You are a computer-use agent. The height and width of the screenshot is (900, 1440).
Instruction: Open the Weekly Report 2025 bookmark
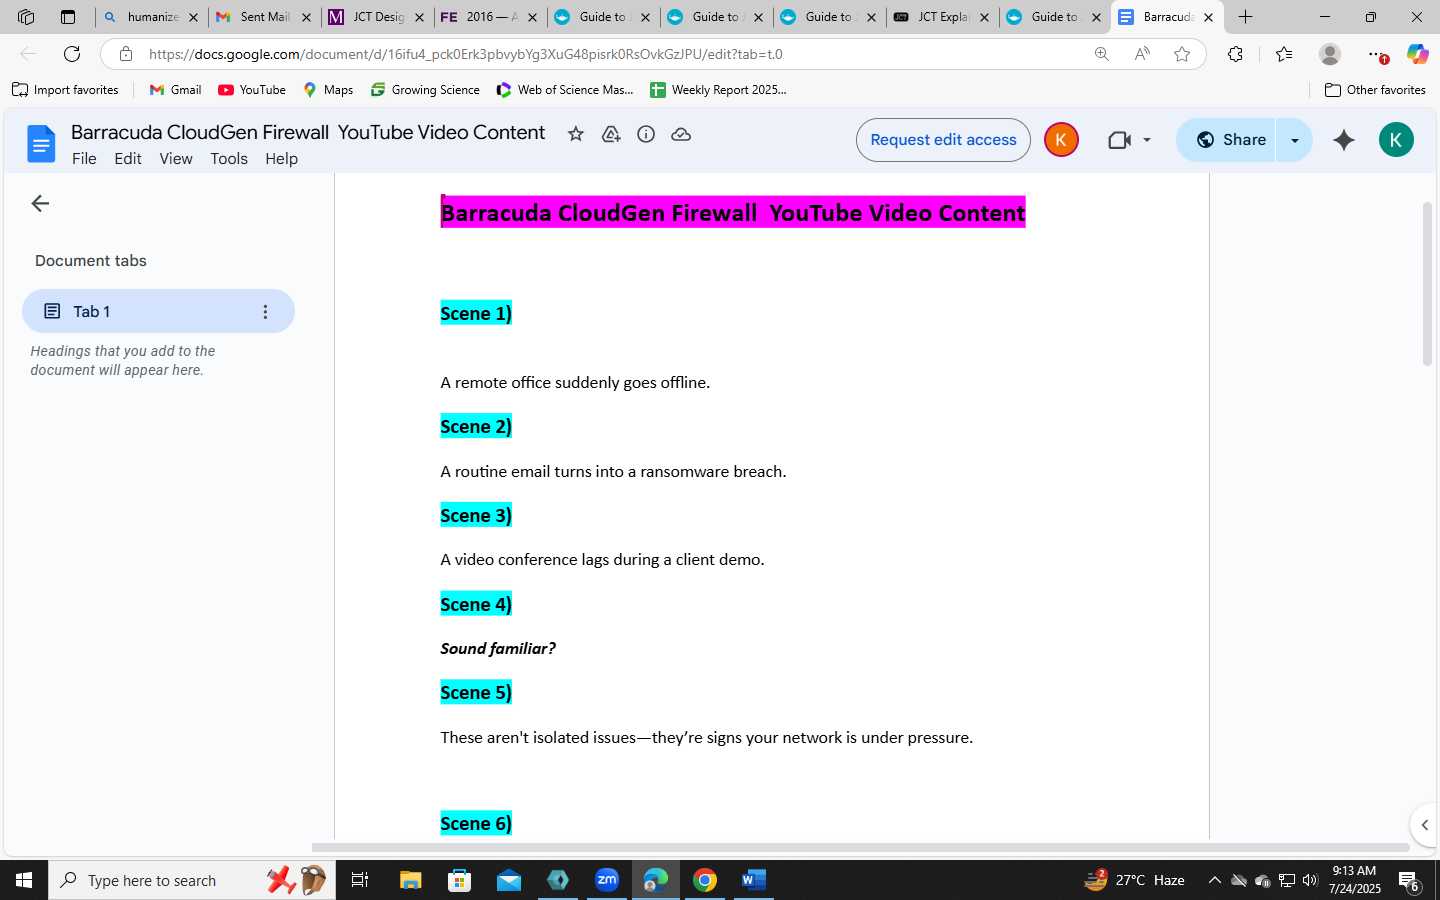[718, 90]
